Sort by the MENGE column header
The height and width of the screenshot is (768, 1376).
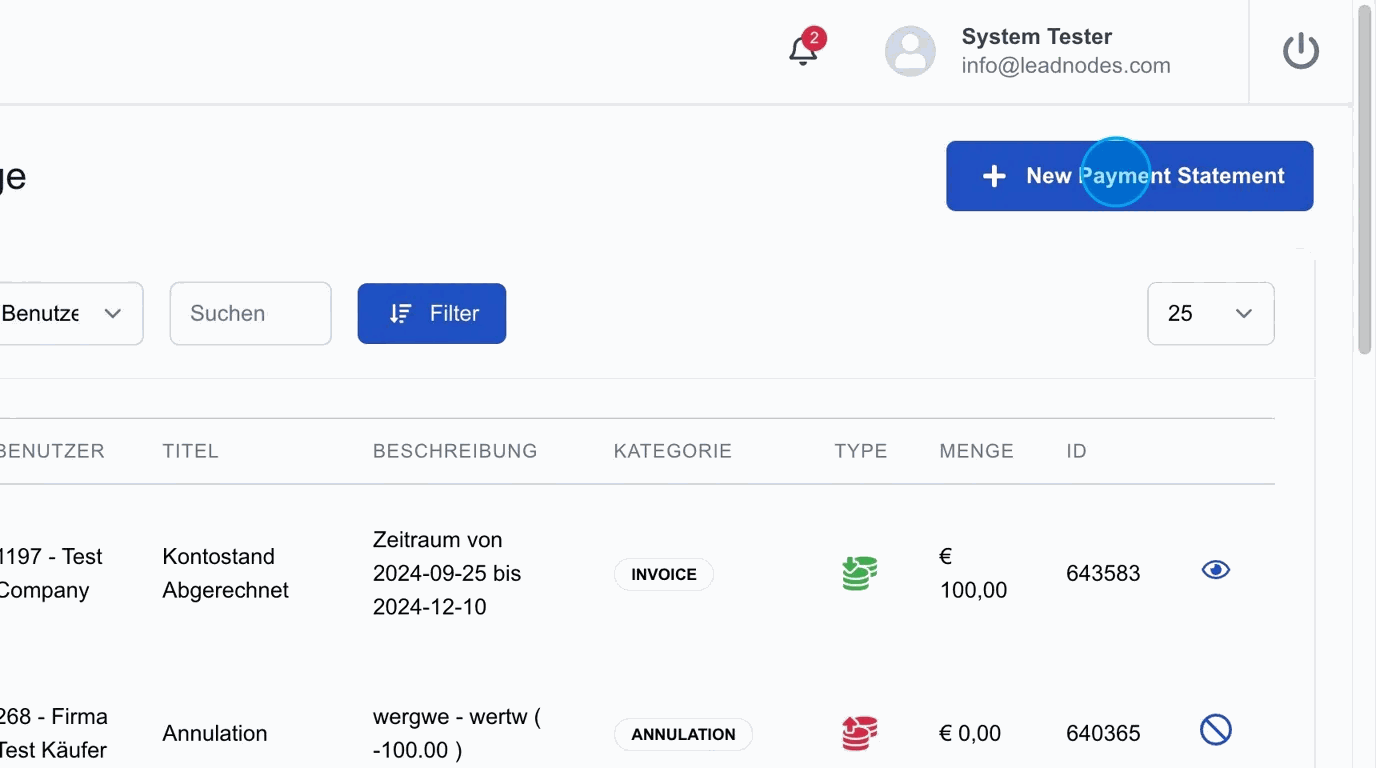[977, 451]
